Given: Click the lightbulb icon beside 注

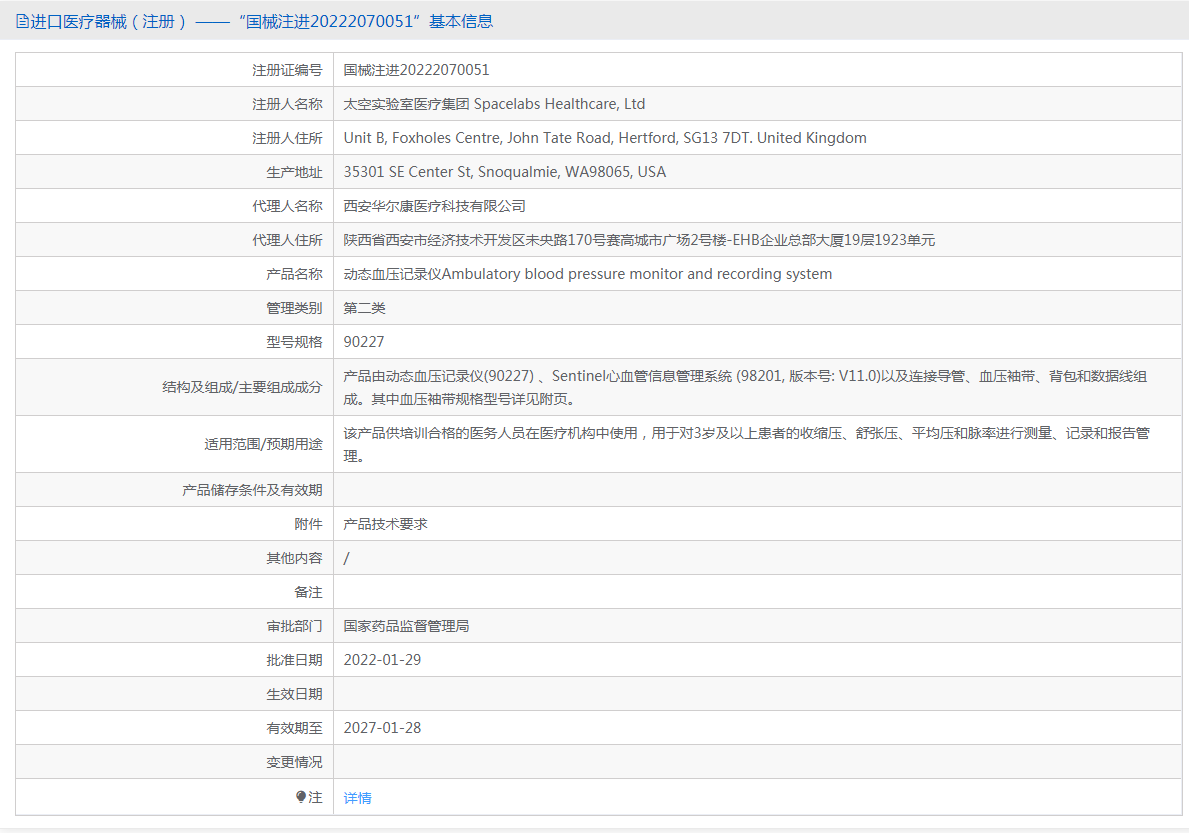Looking at the screenshot, I should click(300, 797).
